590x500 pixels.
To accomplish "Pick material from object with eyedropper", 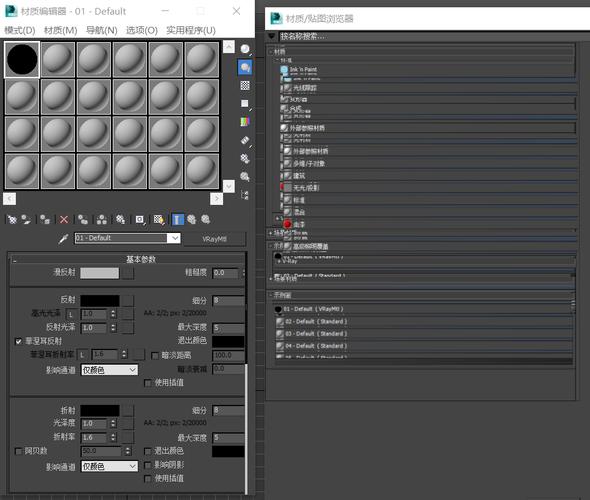I will tap(64, 239).
